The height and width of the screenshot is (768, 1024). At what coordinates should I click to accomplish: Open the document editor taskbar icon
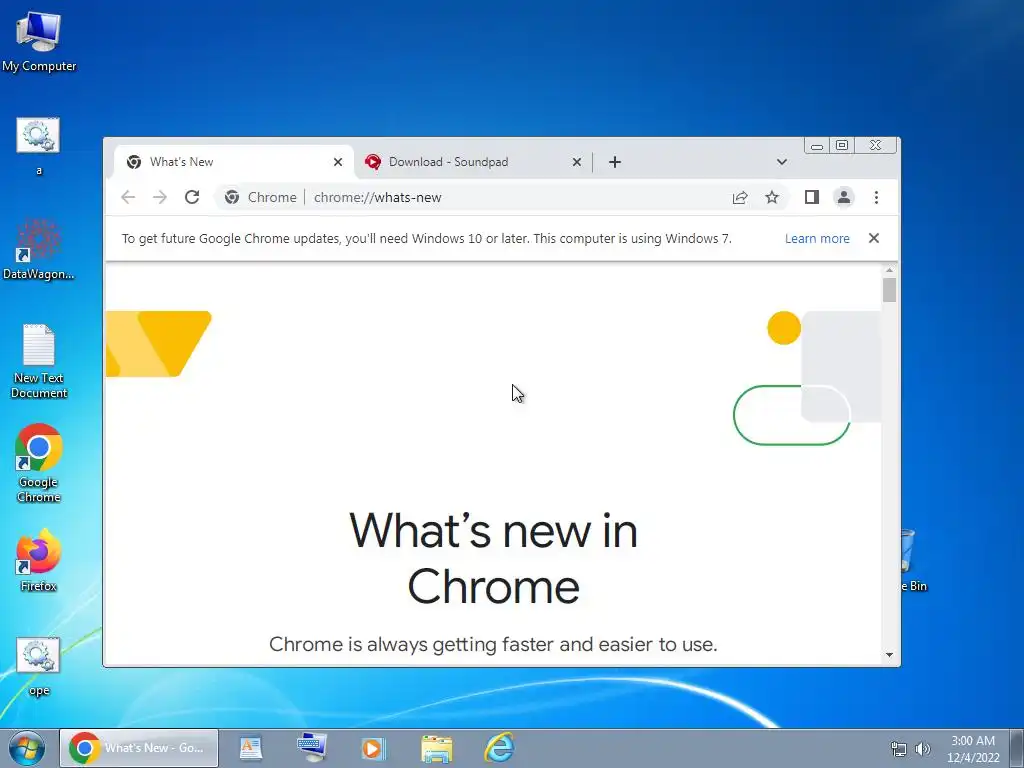250,748
